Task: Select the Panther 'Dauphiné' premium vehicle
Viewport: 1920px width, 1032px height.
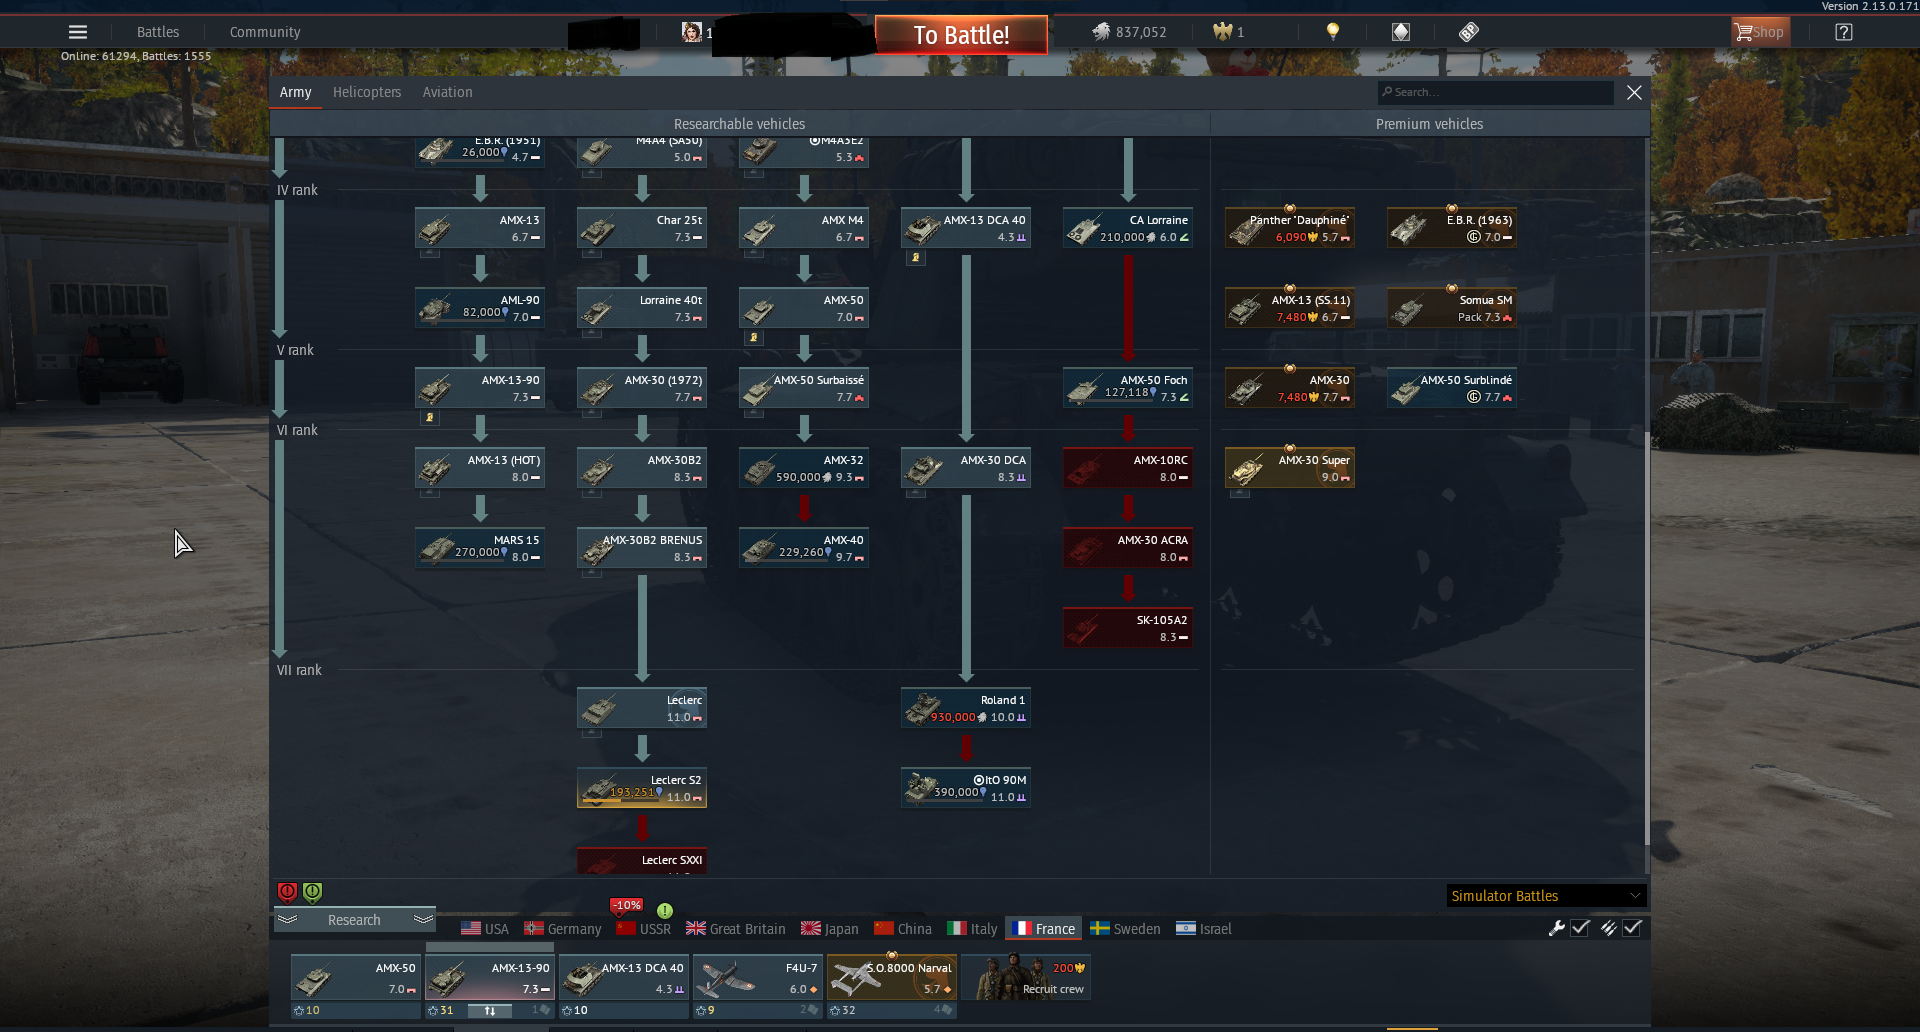Action: click(x=1290, y=228)
